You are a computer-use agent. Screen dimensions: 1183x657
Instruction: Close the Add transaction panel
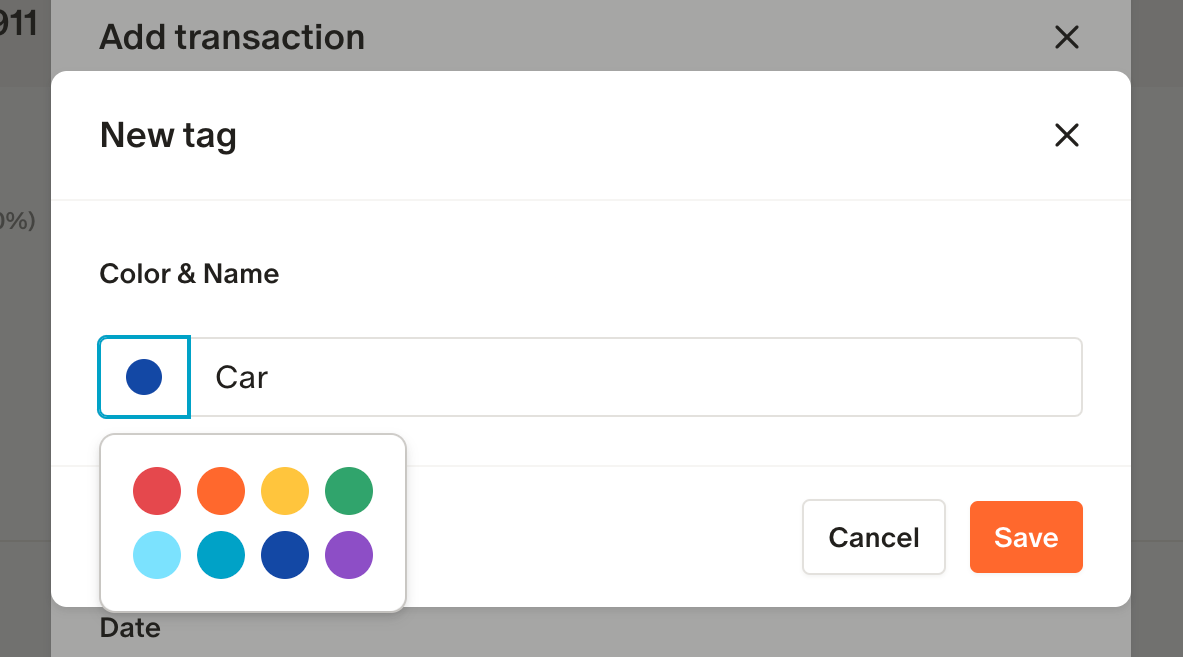1067,38
